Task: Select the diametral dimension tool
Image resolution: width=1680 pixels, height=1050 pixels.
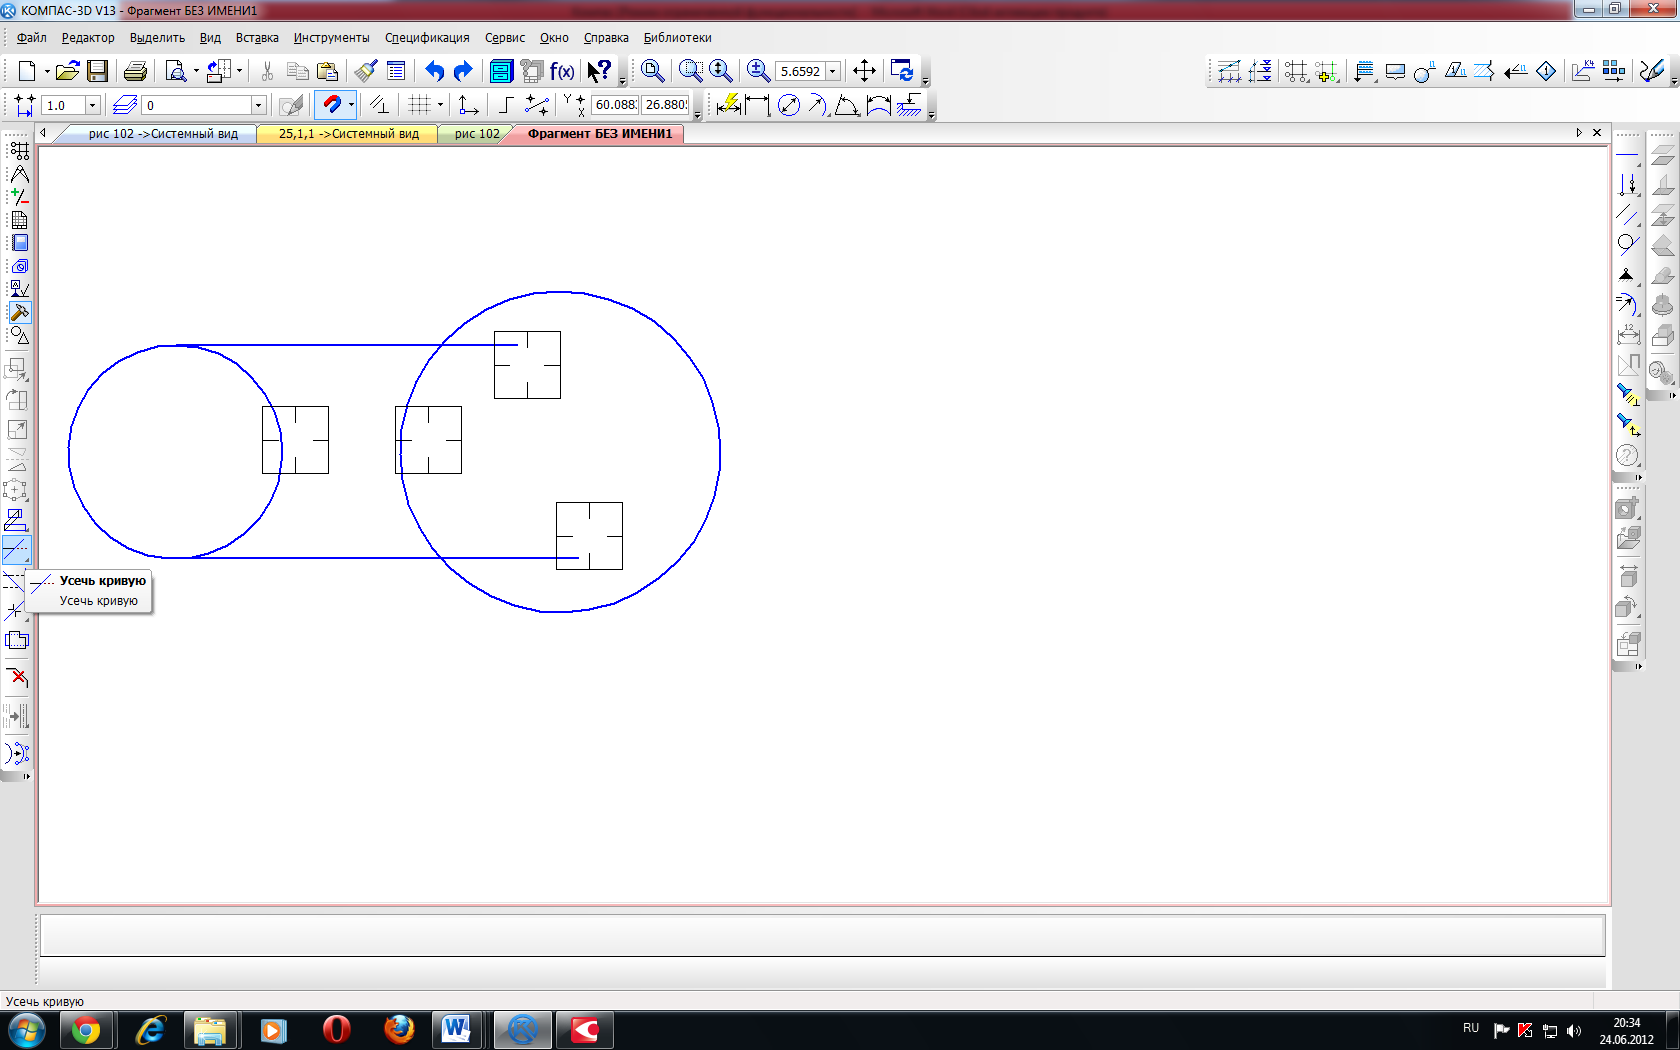Action: tap(789, 105)
